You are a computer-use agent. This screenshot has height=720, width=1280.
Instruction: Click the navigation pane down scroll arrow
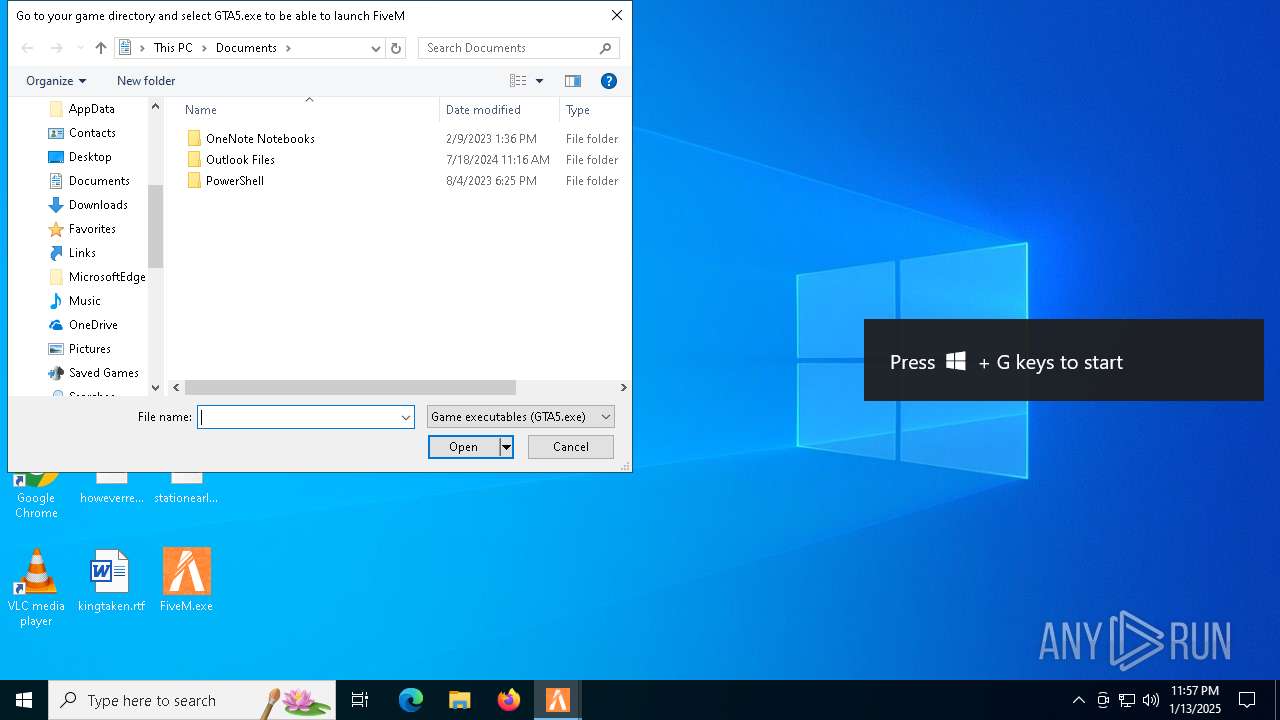point(155,388)
